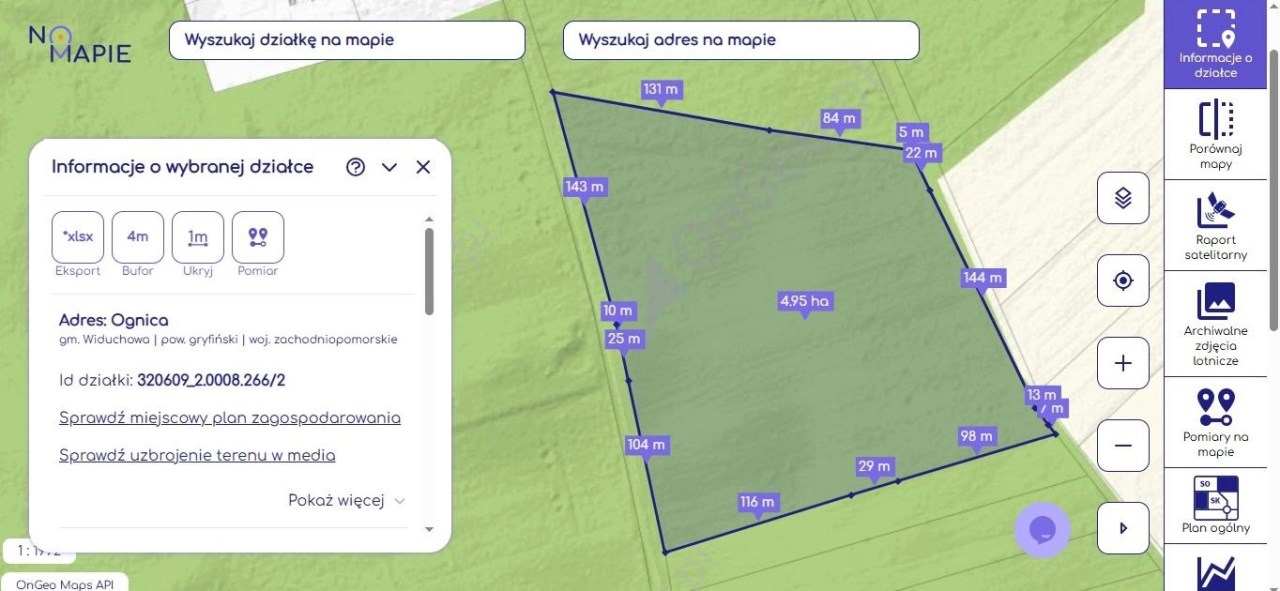1280x591 pixels.
Task: Zoom in with the plus button
Action: point(1122,363)
